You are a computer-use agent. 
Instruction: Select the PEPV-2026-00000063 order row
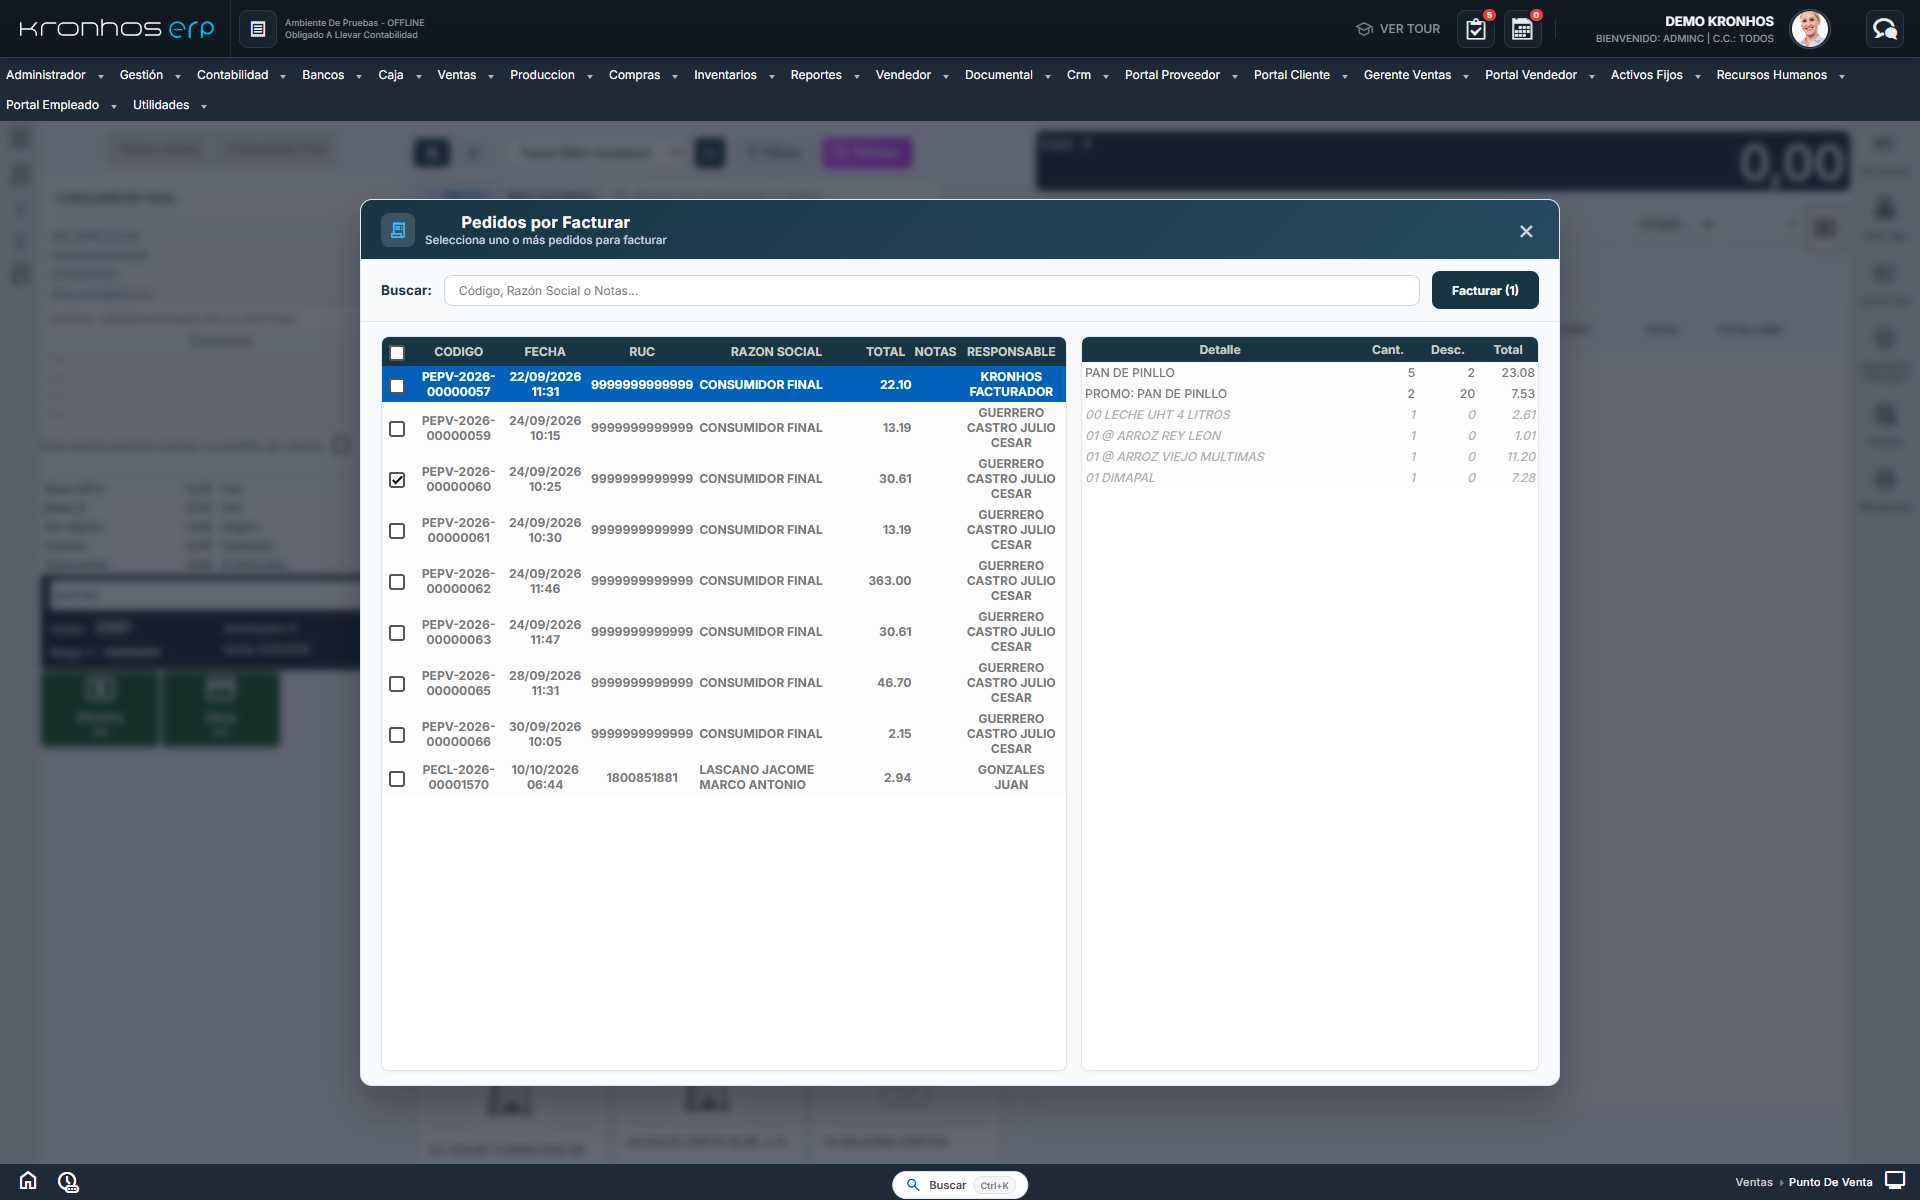pyautogui.click(x=724, y=632)
